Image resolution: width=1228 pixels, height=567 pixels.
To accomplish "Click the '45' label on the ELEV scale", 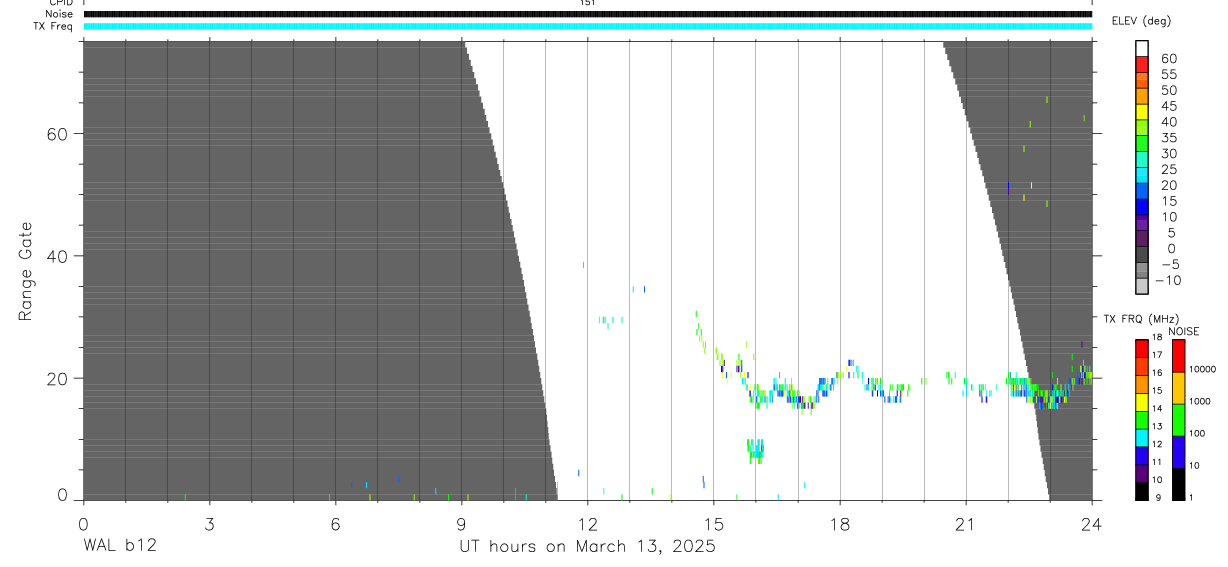I will coord(1168,106).
